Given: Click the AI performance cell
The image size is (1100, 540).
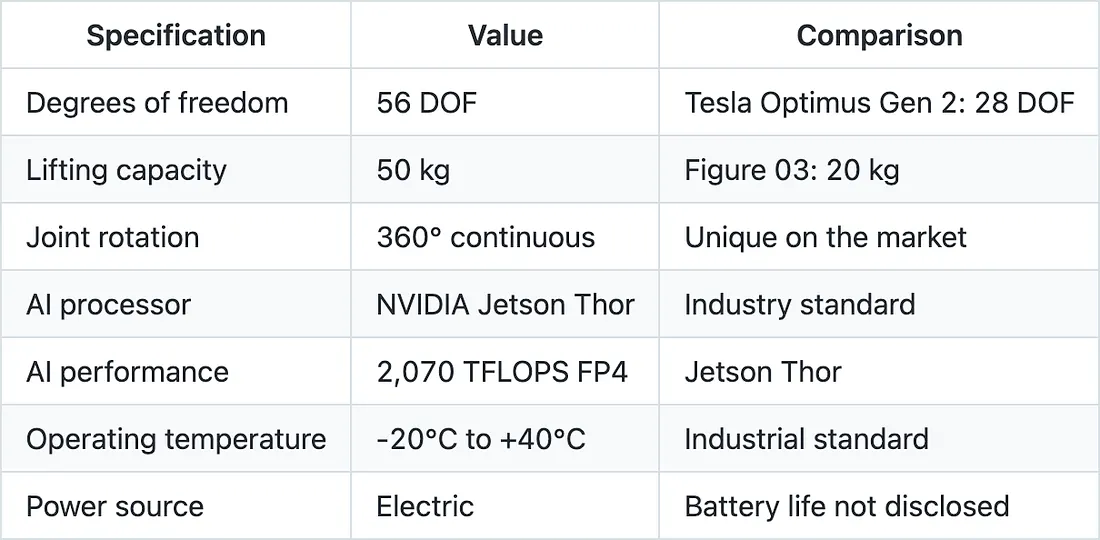Looking at the screenshot, I should click(128, 372).
